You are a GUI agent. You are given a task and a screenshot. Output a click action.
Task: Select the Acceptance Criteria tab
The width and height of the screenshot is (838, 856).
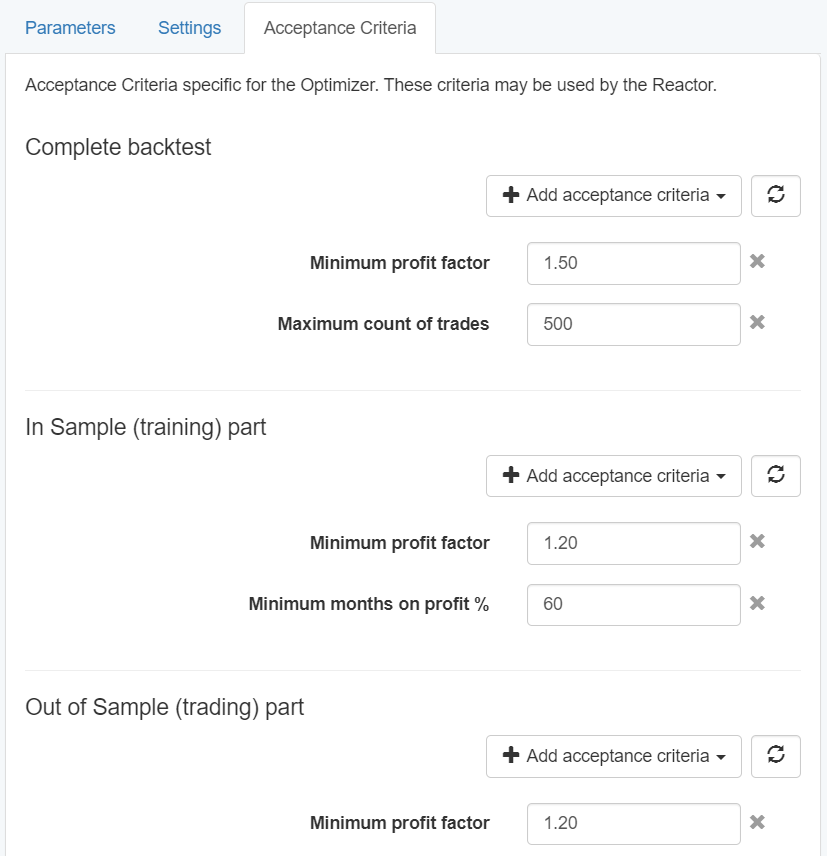tap(339, 28)
